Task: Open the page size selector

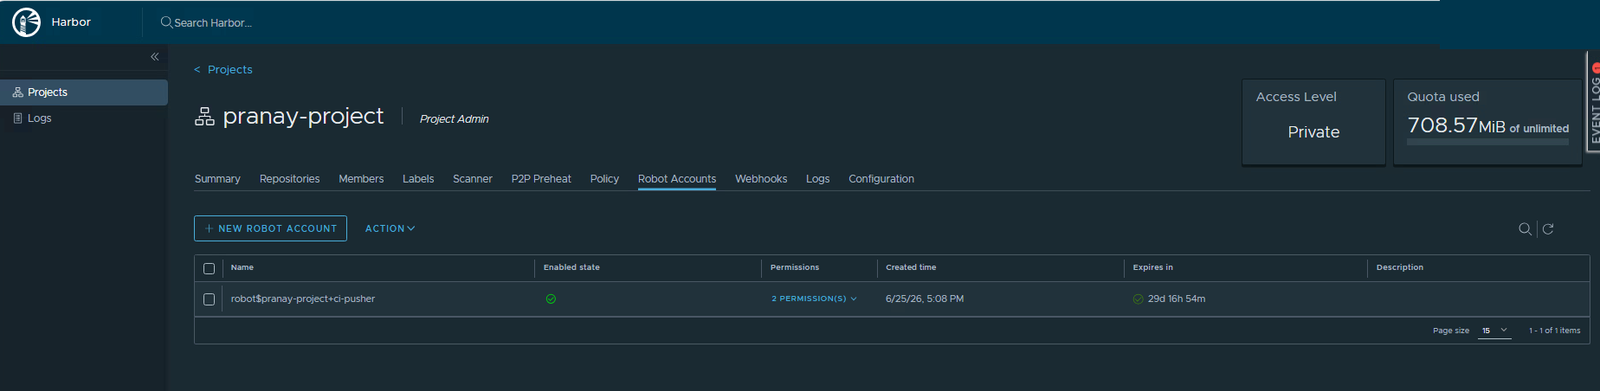Action: (x=1495, y=331)
